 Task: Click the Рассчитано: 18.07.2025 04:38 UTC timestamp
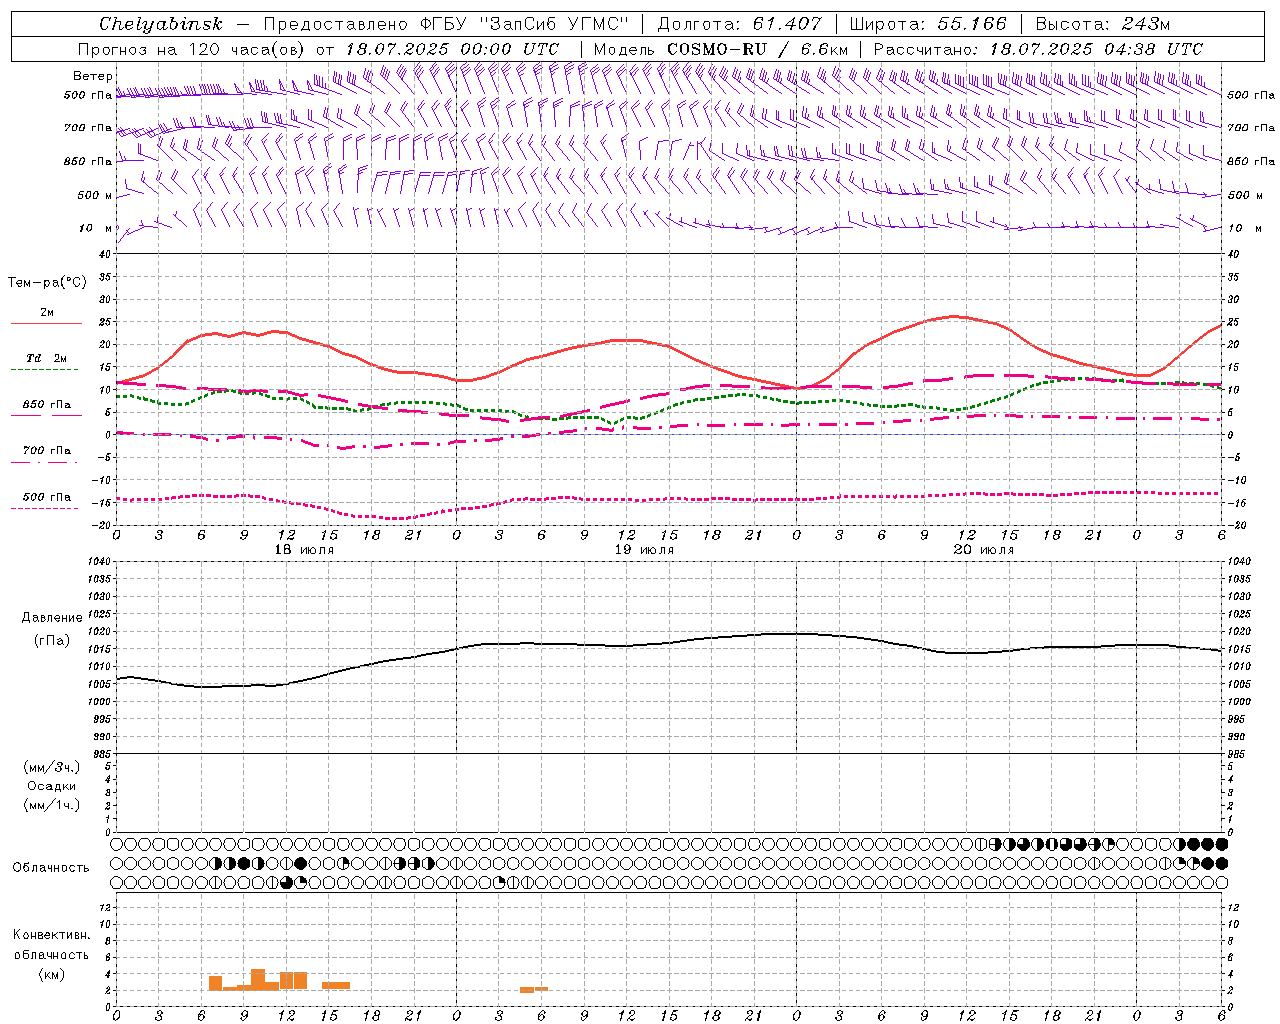(x=1038, y=49)
